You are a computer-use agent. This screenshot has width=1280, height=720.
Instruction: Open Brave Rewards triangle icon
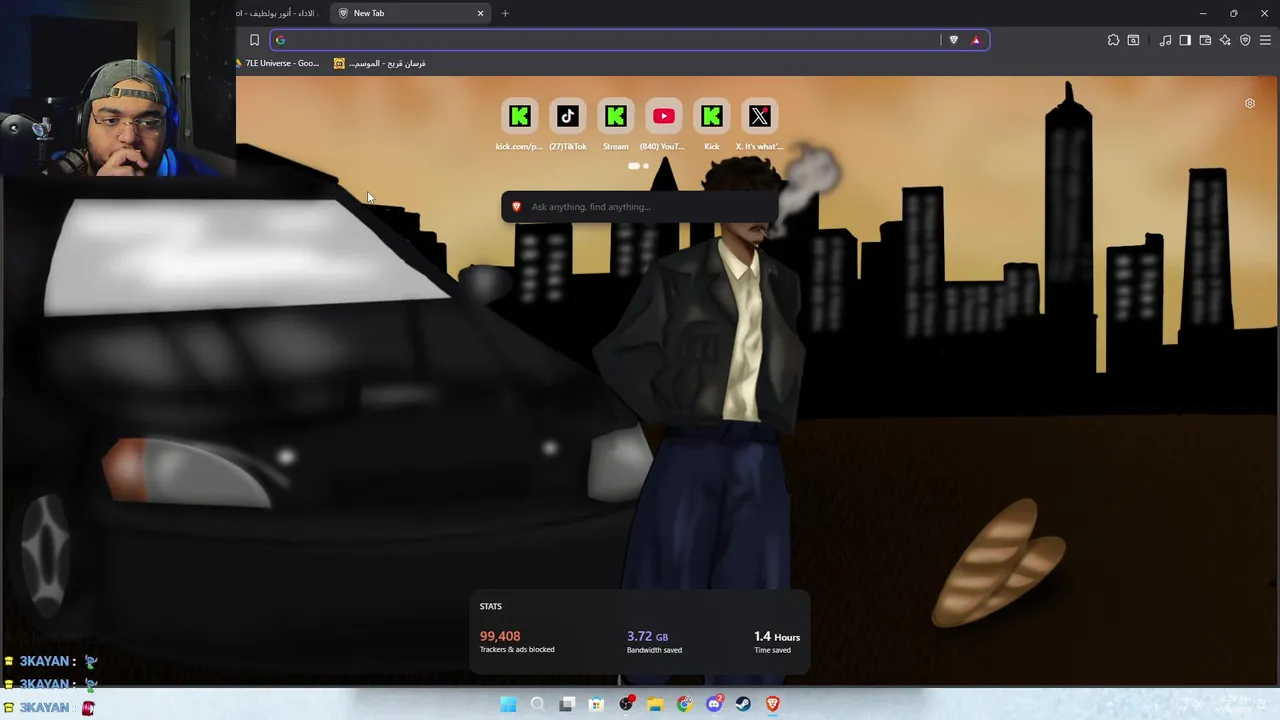coord(976,40)
